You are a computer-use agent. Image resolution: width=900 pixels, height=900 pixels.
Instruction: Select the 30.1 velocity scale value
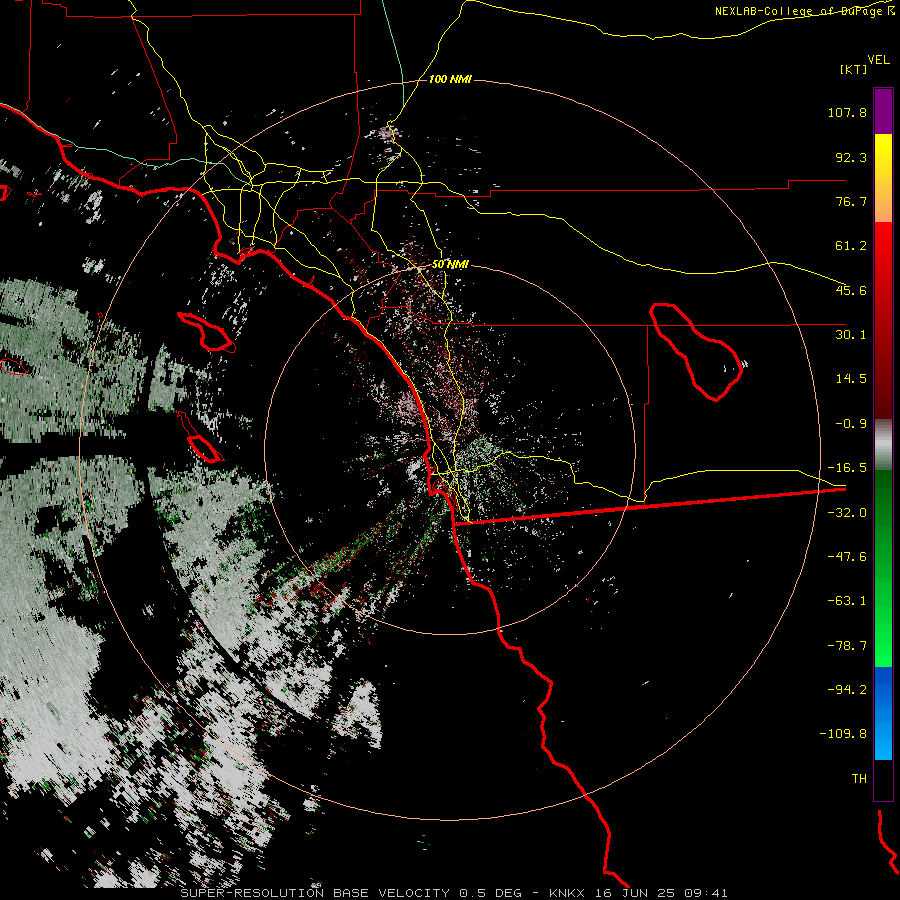tap(851, 335)
